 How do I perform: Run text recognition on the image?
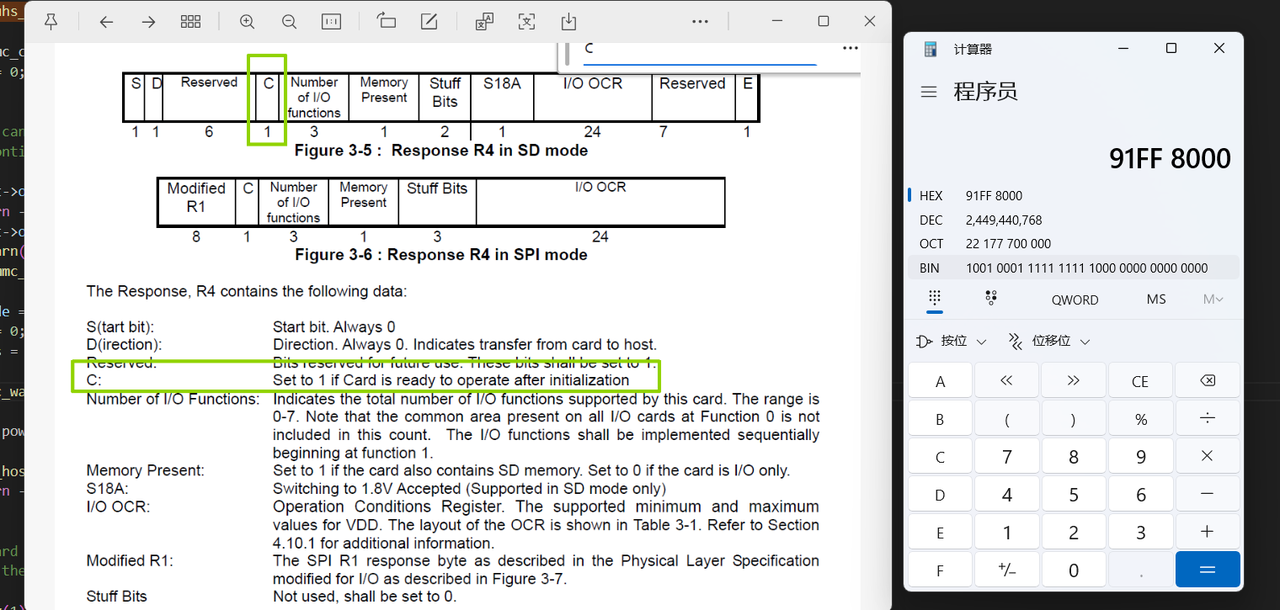pyautogui.click(x=527, y=22)
